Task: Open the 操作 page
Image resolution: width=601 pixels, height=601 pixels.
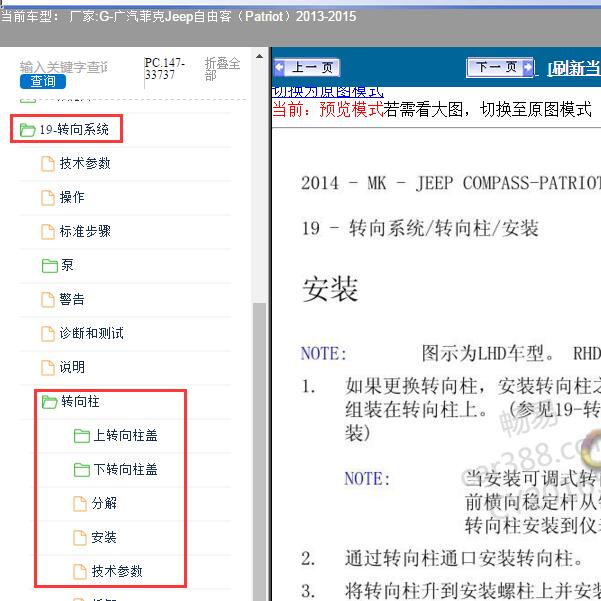Action: (72, 197)
